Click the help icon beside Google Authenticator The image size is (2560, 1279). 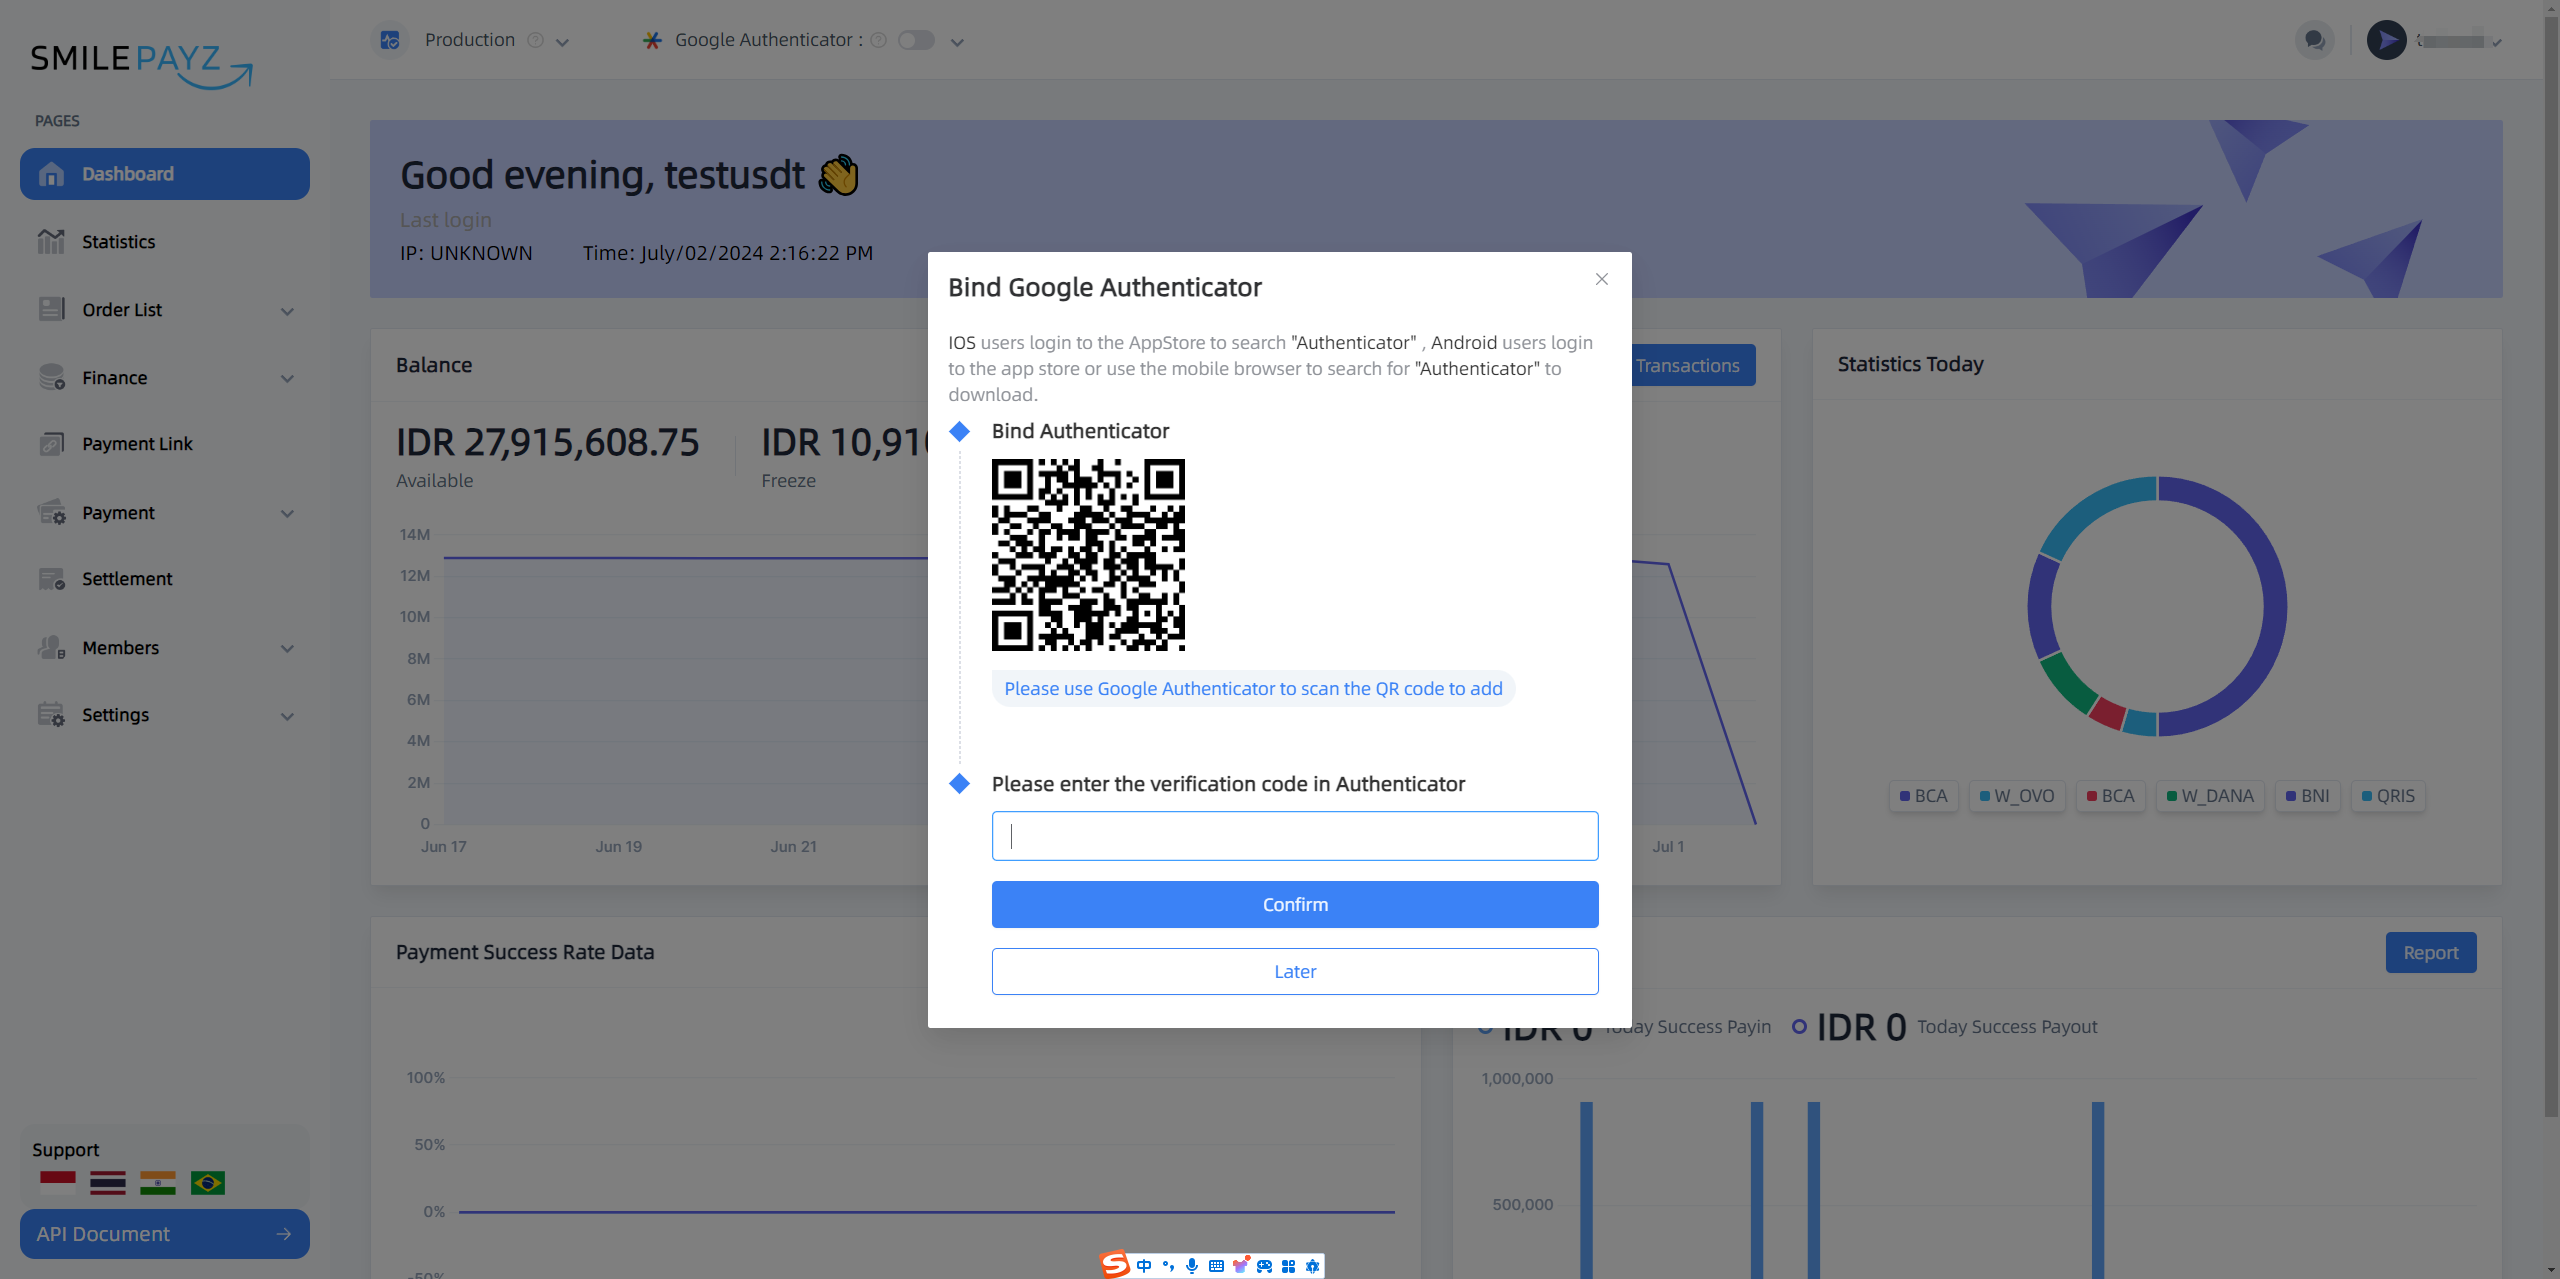pyautogui.click(x=879, y=40)
